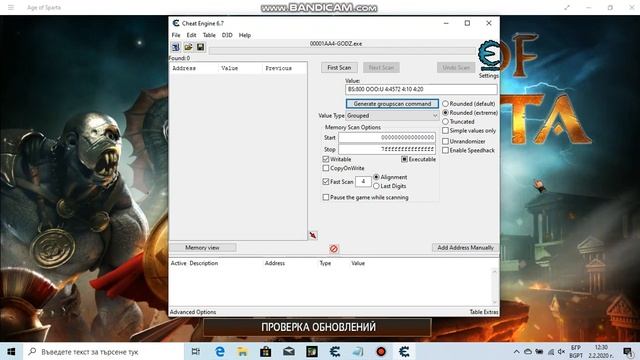Image resolution: width=640 pixels, height=360 pixels.
Task: Click the scan Value input field
Action: point(421,89)
